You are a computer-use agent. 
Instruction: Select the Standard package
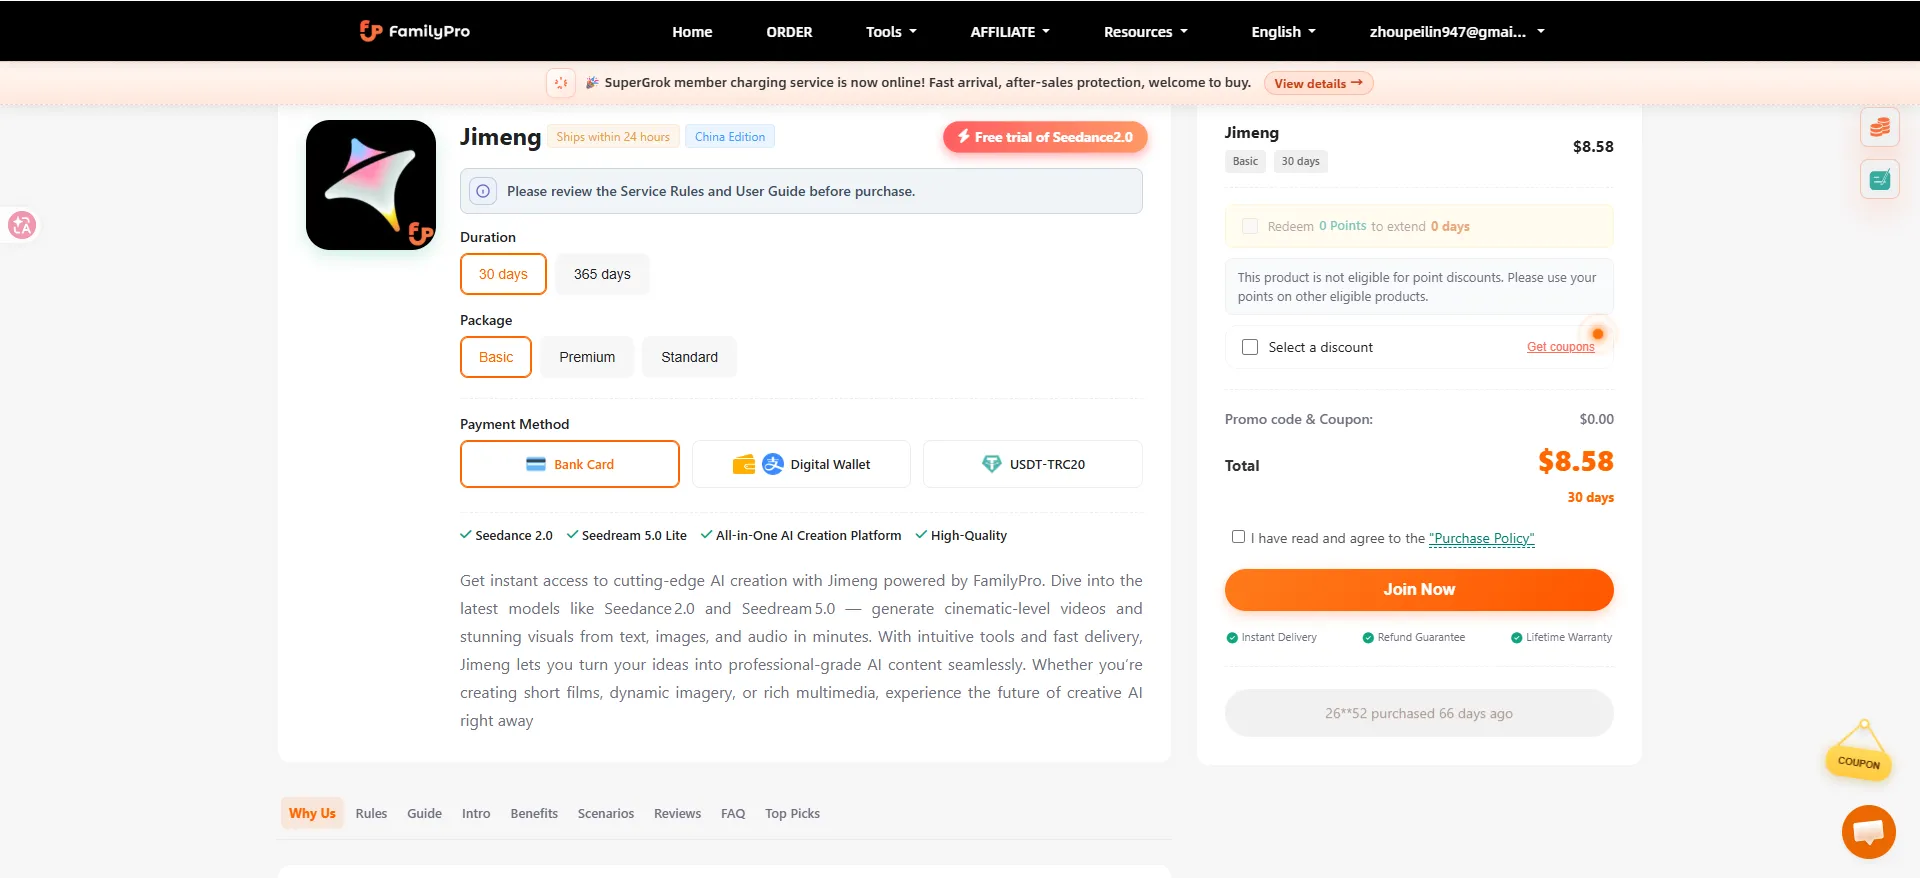[689, 357]
